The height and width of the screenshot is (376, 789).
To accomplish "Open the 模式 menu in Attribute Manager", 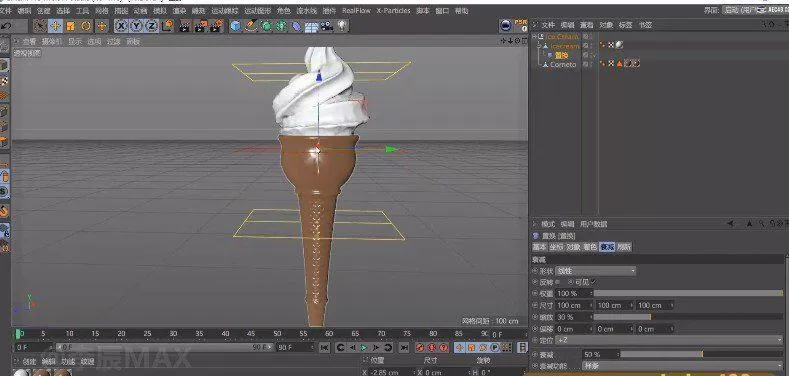I will 548,224.
